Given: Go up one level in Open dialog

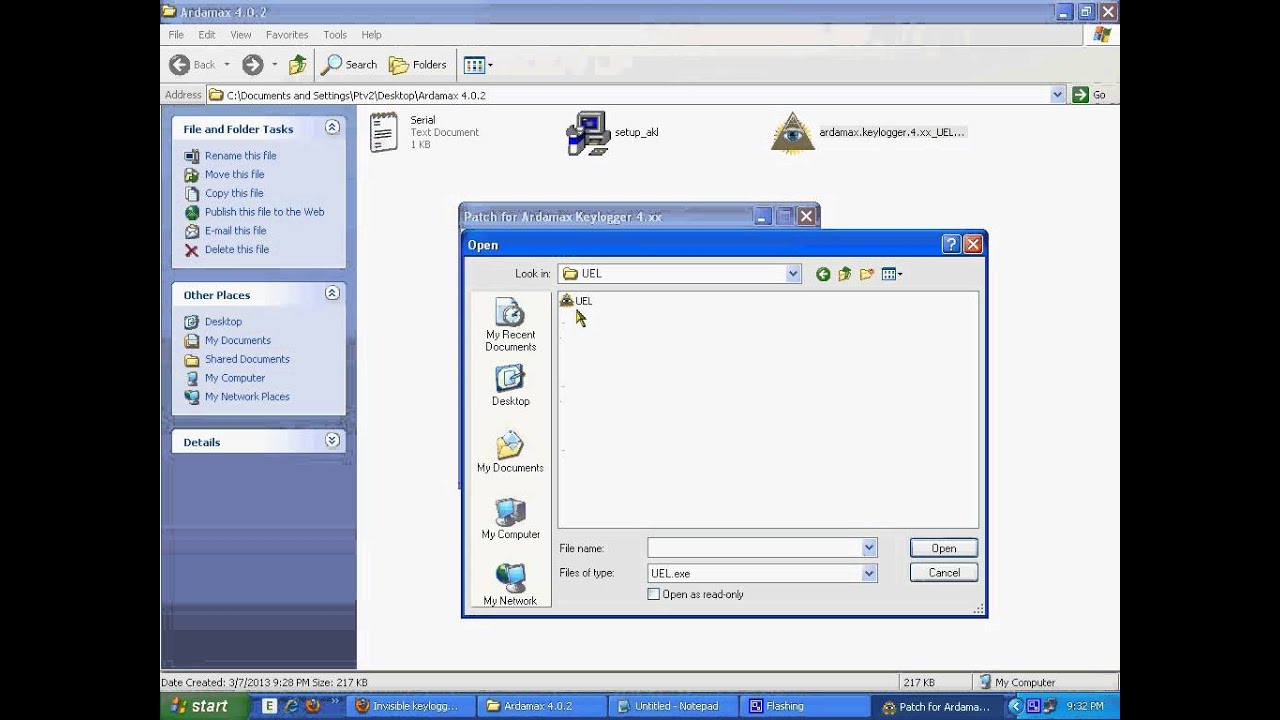Looking at the screenshot, I should [x=845, y=274].
